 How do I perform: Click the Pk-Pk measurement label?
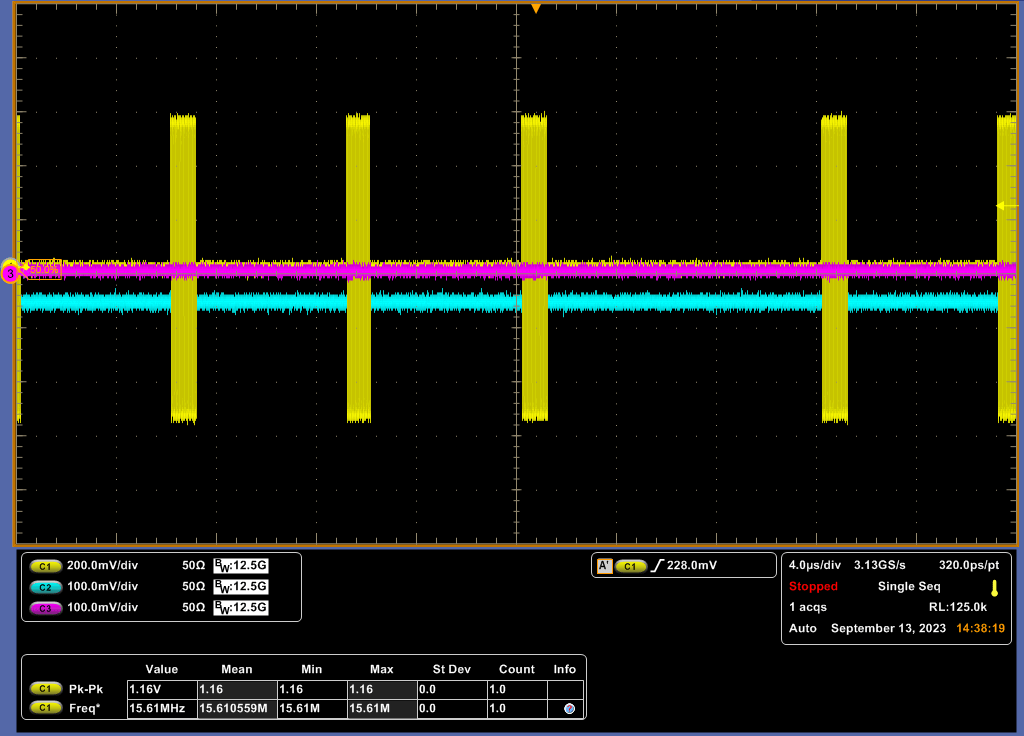click(x=86, y=689)
